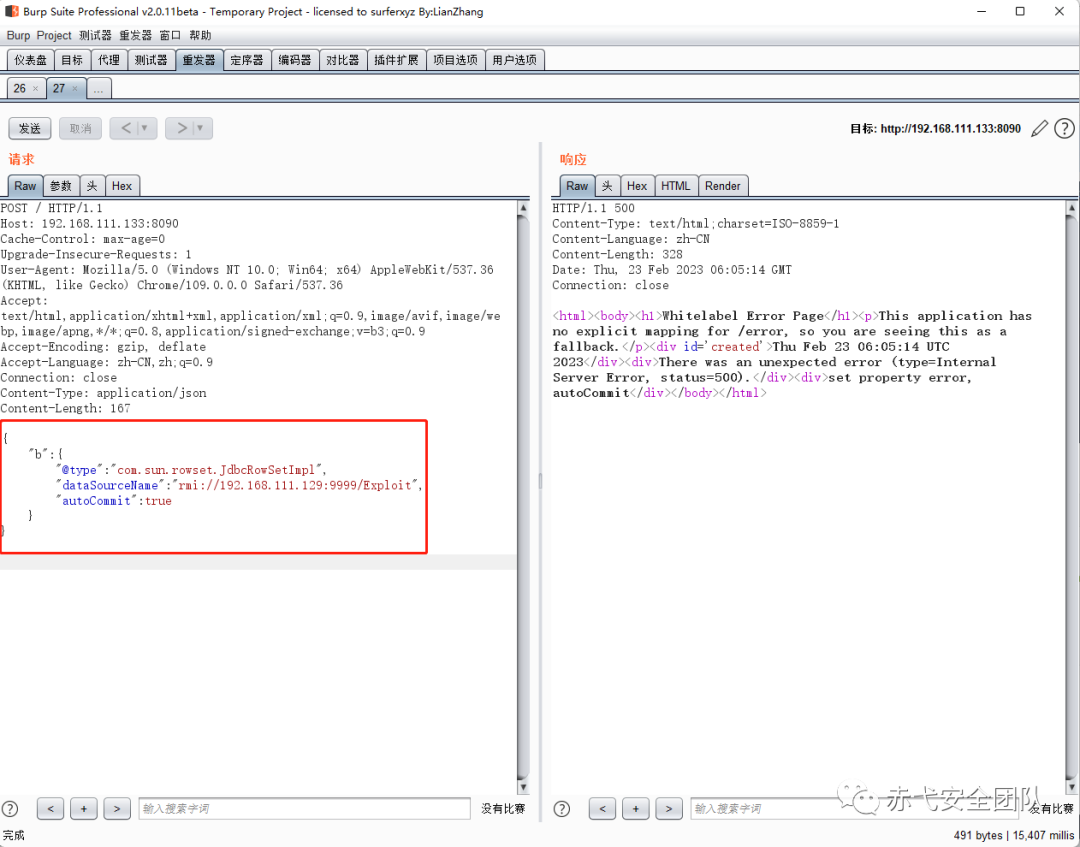The width and height of the screenshot is (1080, 847).
Task: Open the Burp menu
Action: pos(19,35)
